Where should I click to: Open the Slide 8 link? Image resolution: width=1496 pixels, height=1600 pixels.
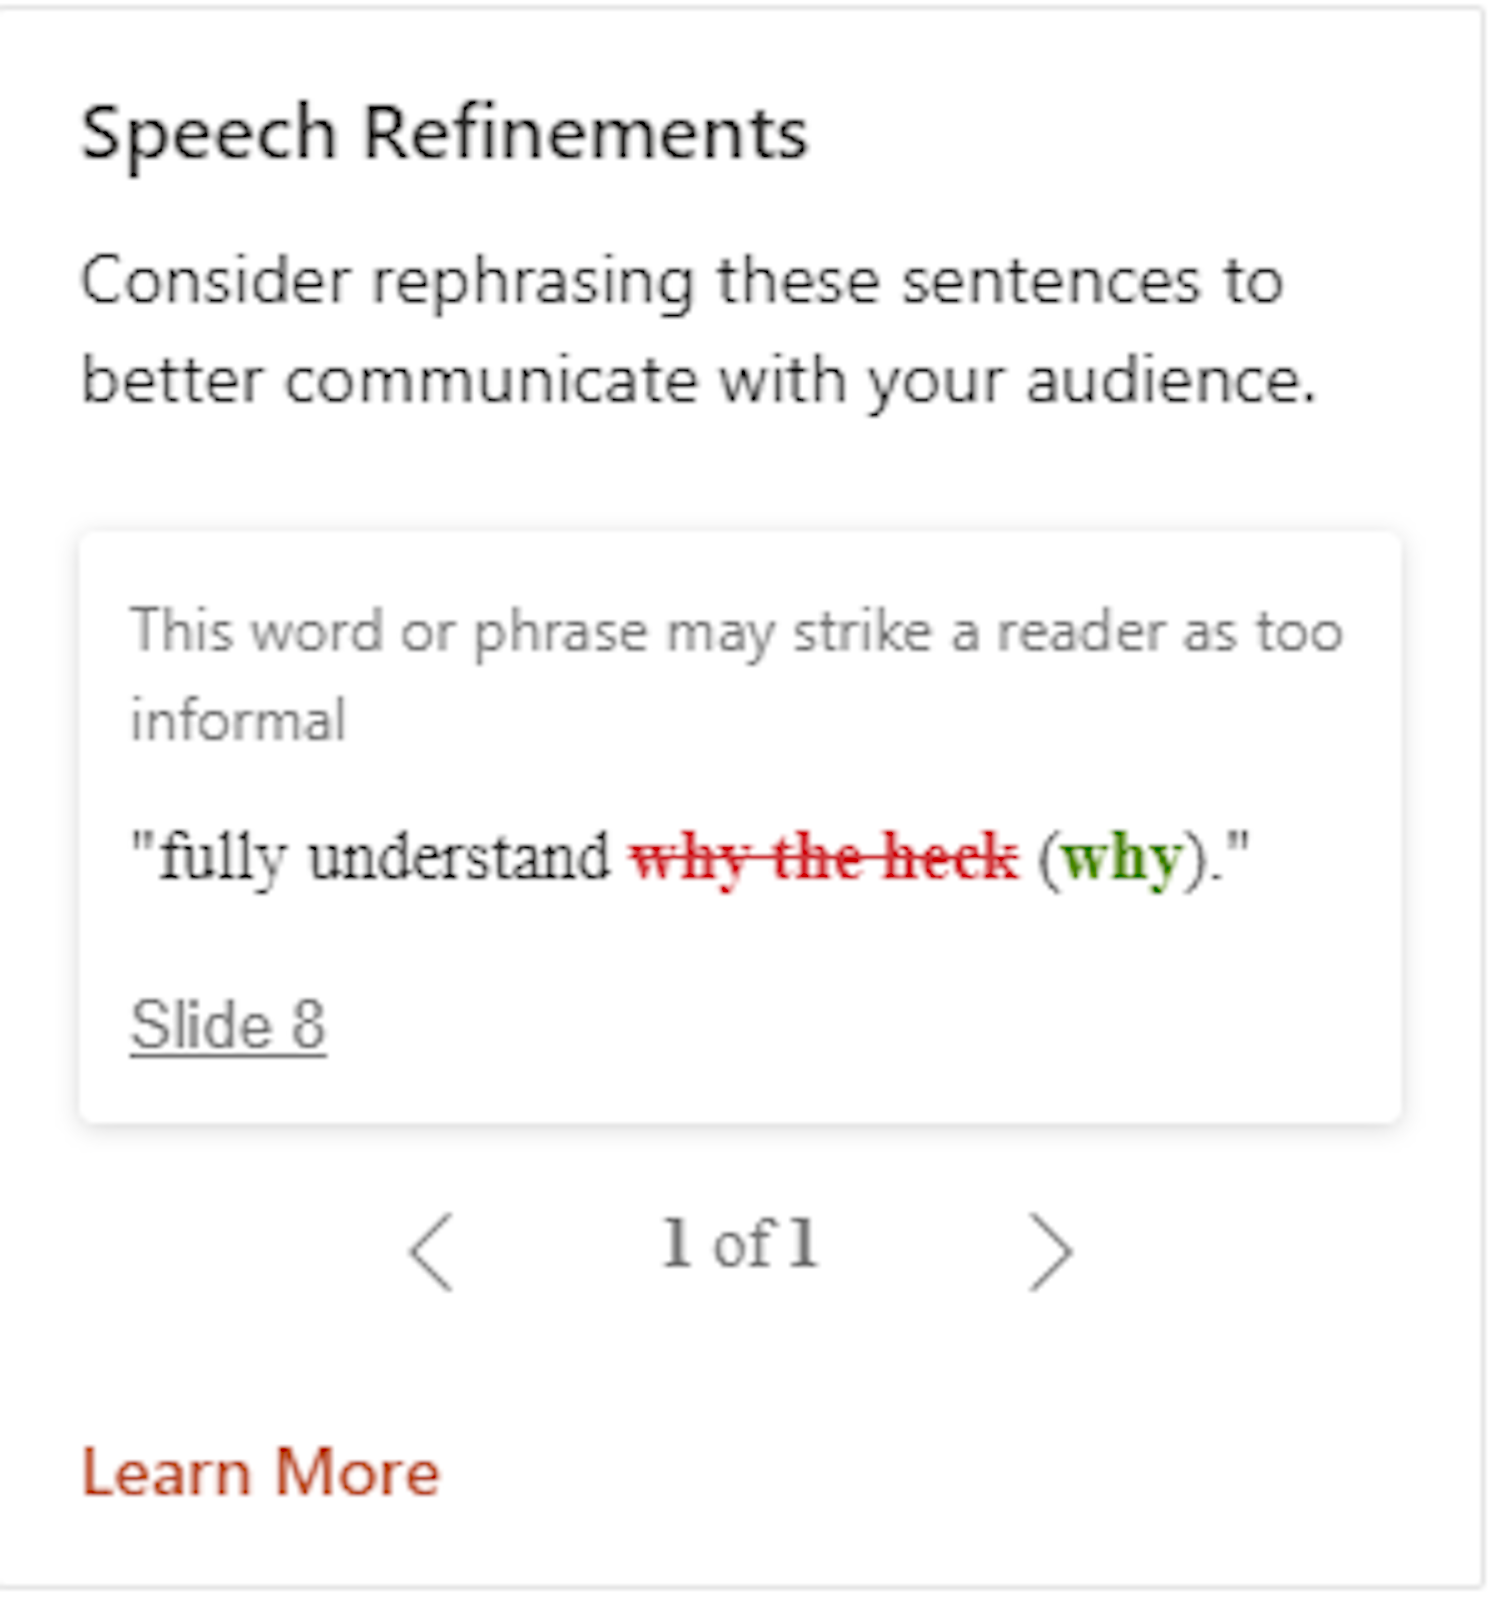tap(228, 1025)
